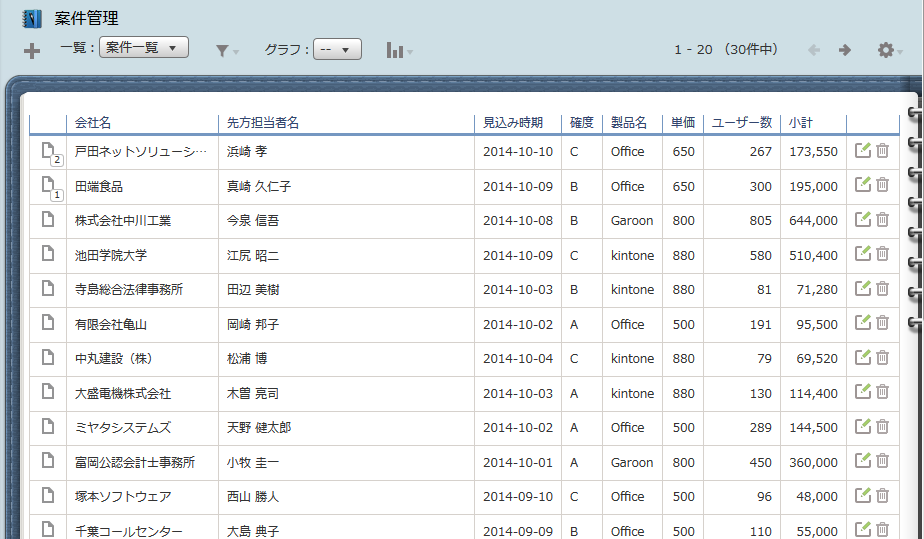Delete the 株式会社中川工業 record

[x=882, y=220]
